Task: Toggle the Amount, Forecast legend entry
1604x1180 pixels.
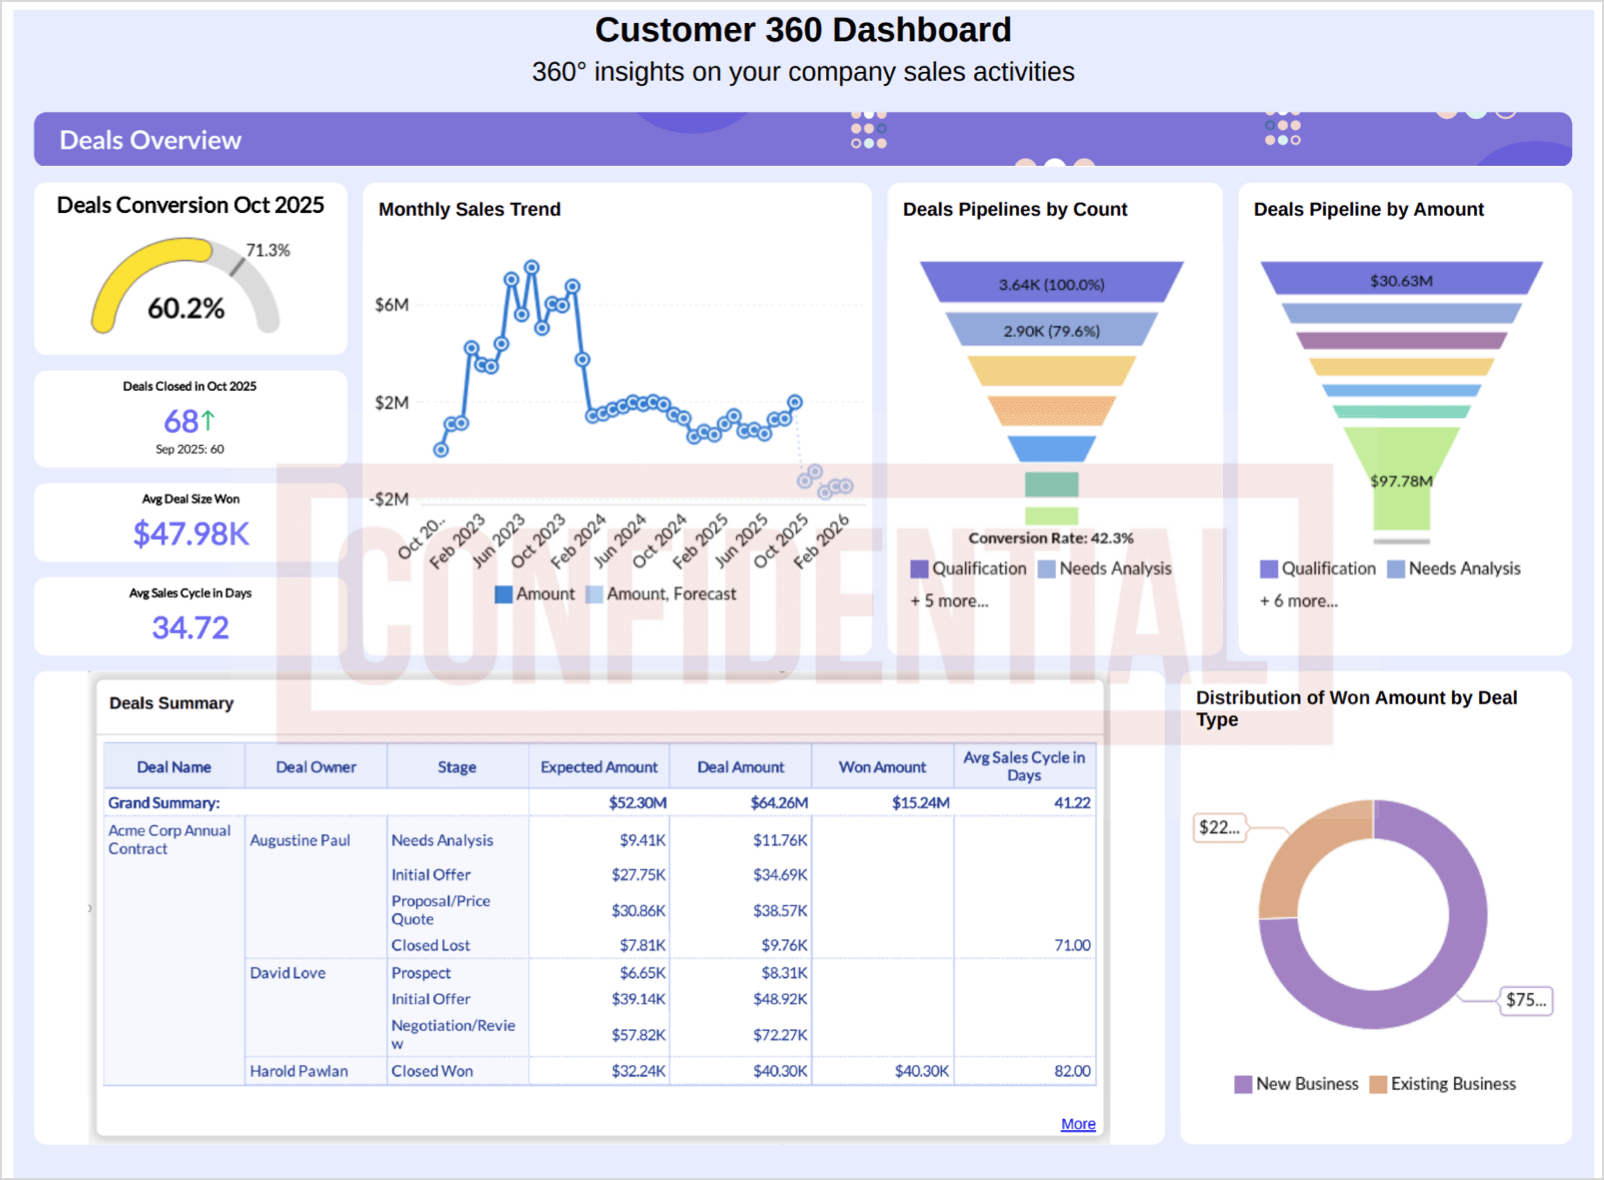Action: [x=661, y=594]
